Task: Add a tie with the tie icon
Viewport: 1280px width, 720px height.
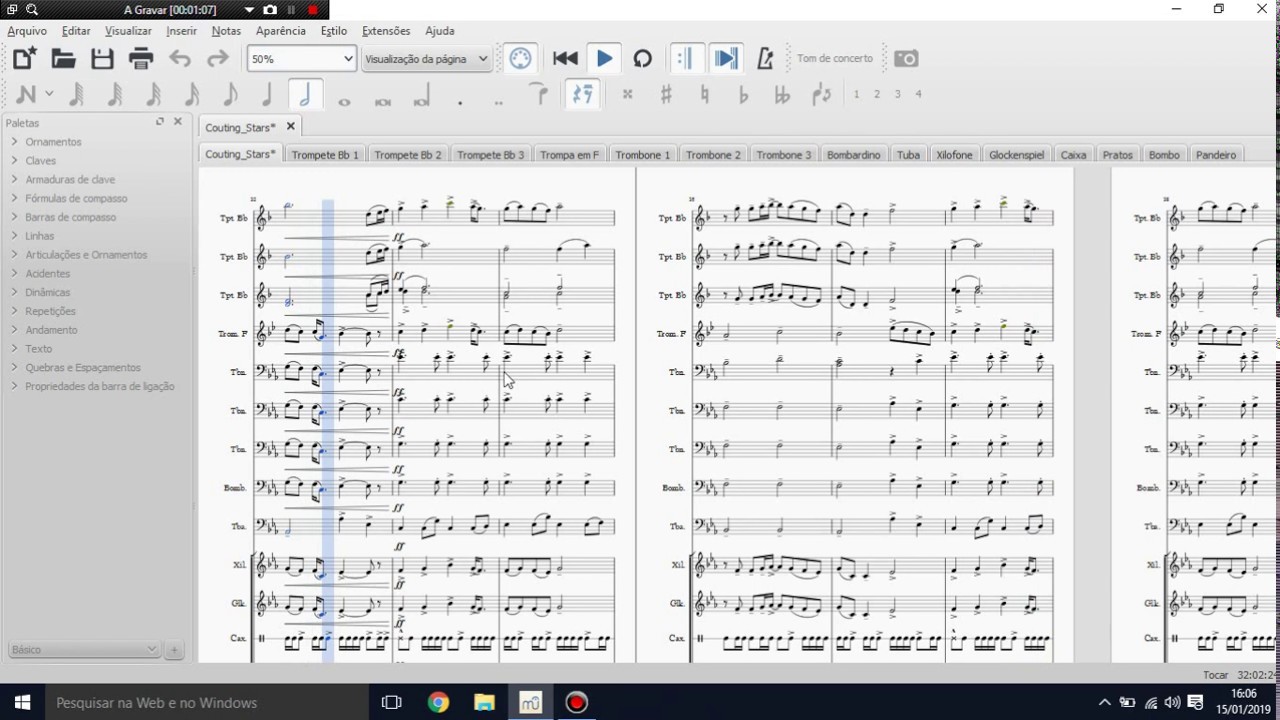Action: pyautogui.click(x=541, y=95)
